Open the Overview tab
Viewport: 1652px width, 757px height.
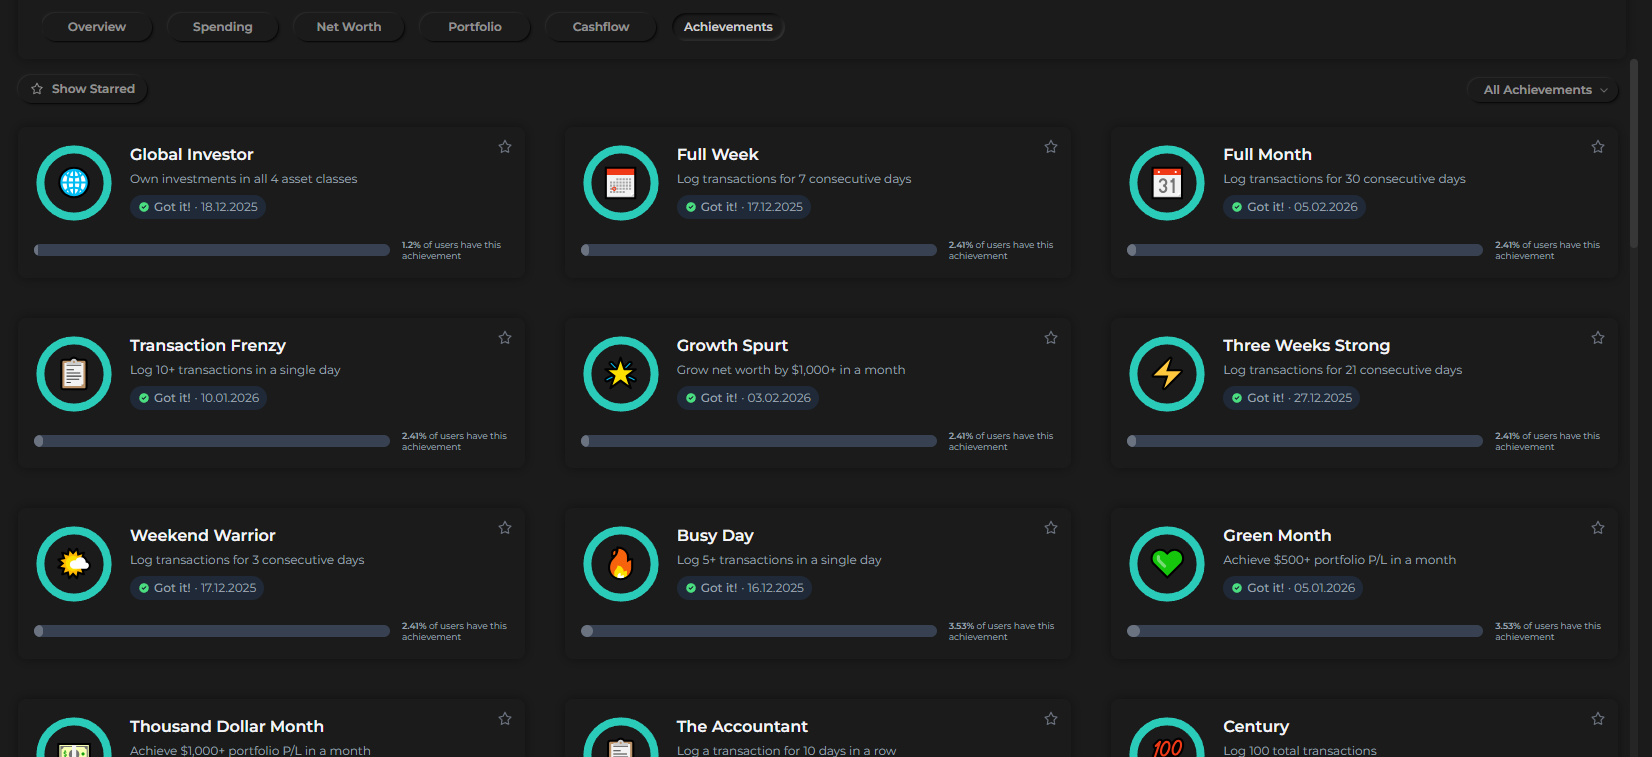pos(97,27)
